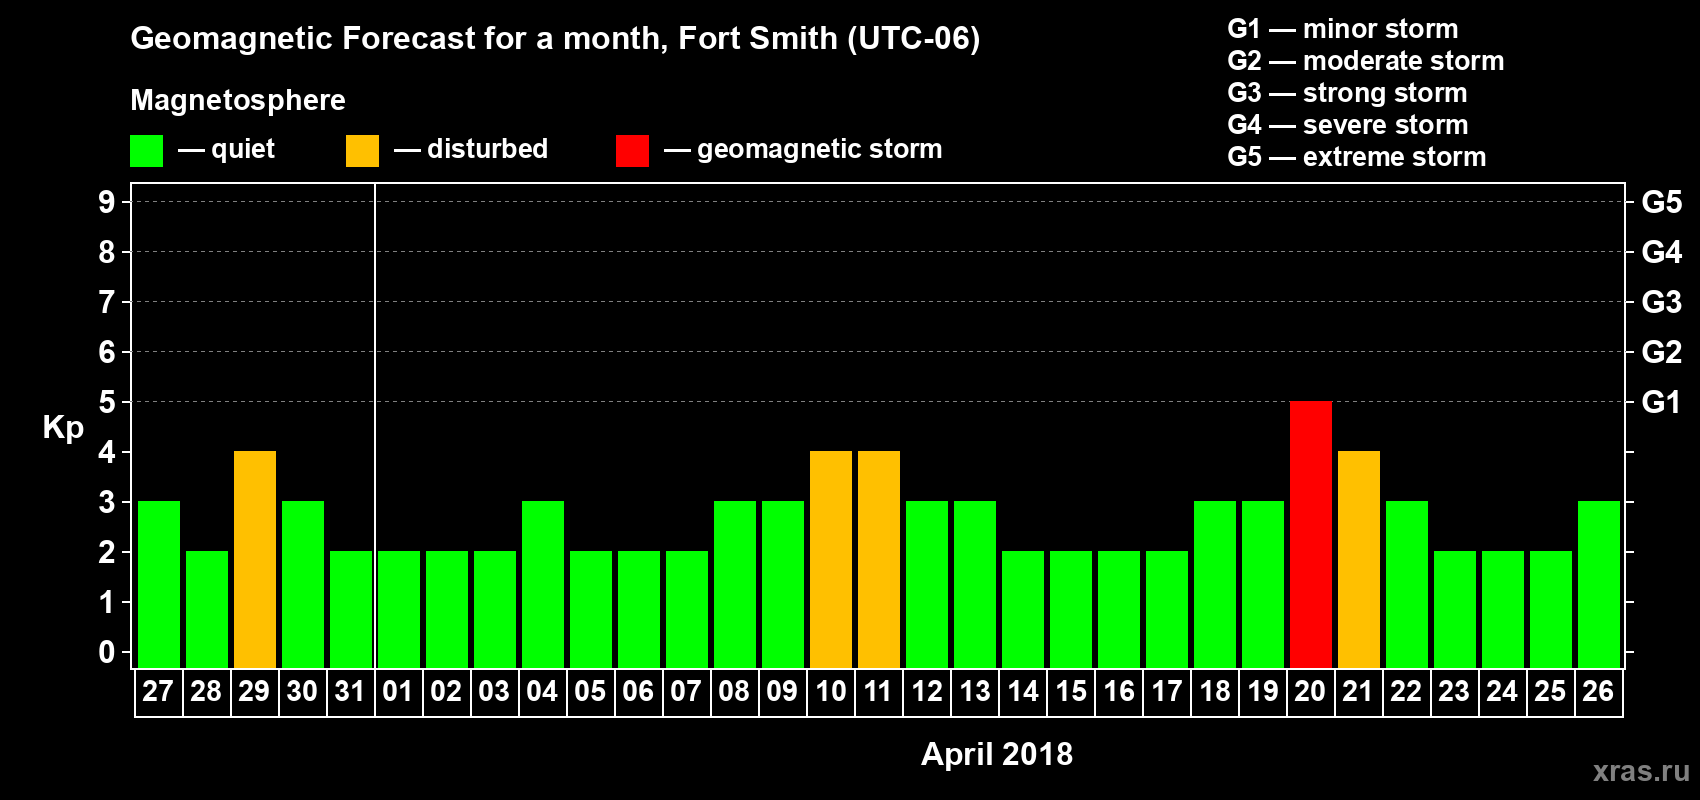
Task: Select the red storm bar for day 20
Action: [x=1310, y=534]
